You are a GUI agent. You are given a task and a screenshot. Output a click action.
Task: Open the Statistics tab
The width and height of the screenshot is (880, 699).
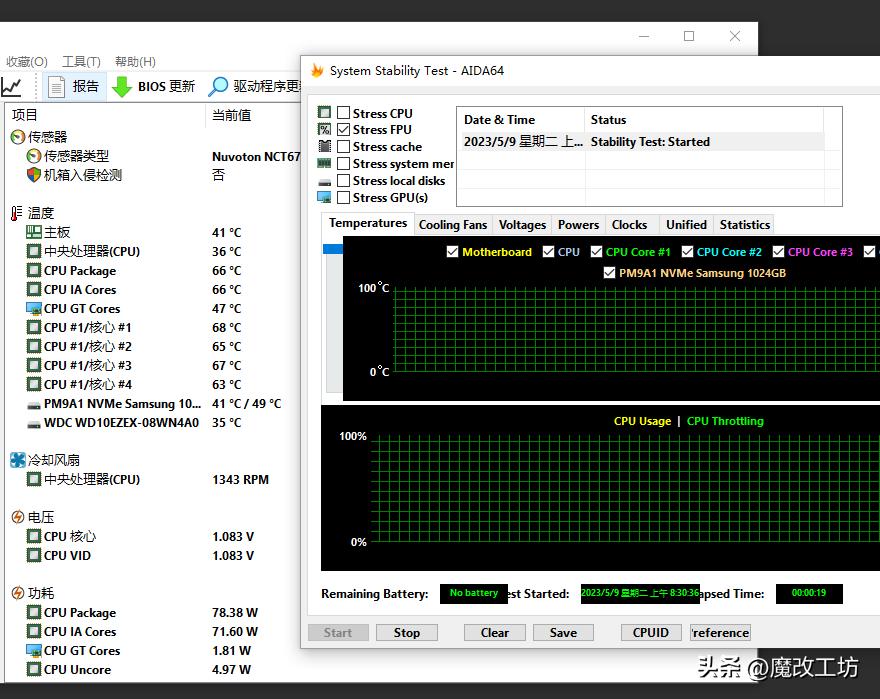point(745,225)
